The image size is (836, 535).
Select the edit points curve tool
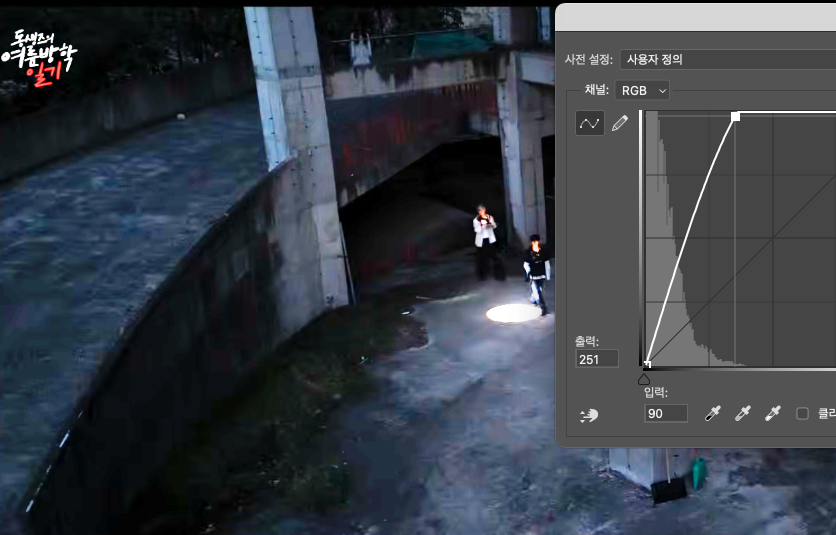[589, 123]
